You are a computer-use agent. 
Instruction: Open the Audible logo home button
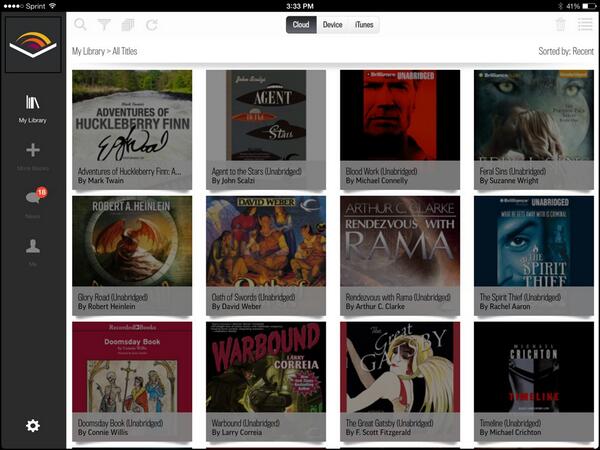tap(33, 45)
